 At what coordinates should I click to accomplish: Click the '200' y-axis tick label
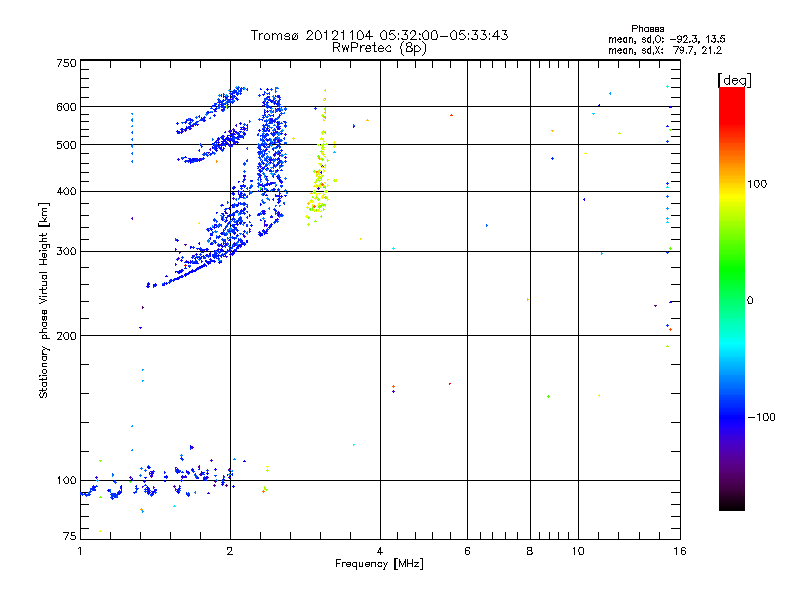(x=66, y=336)
